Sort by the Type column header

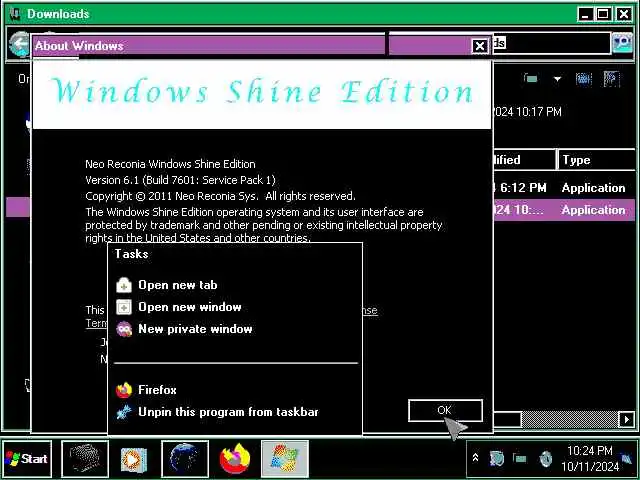coord(597,160)
